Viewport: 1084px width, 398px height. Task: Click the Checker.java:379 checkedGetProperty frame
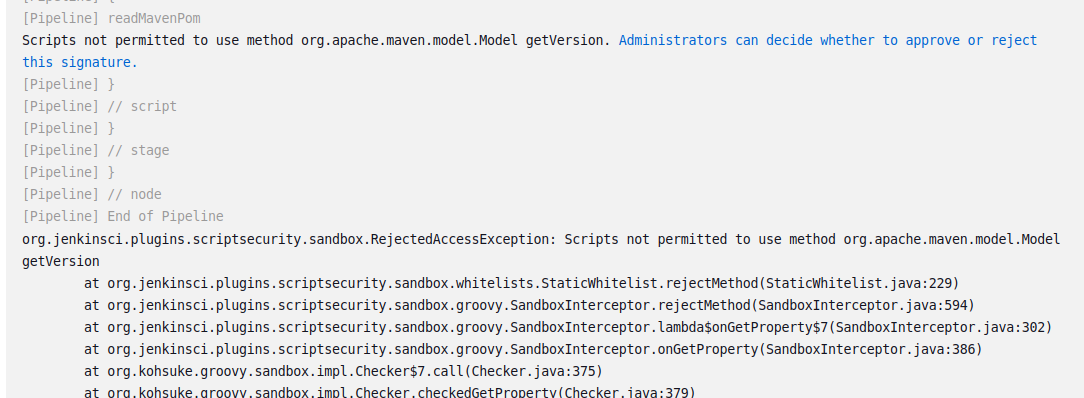tap(390, 392)
